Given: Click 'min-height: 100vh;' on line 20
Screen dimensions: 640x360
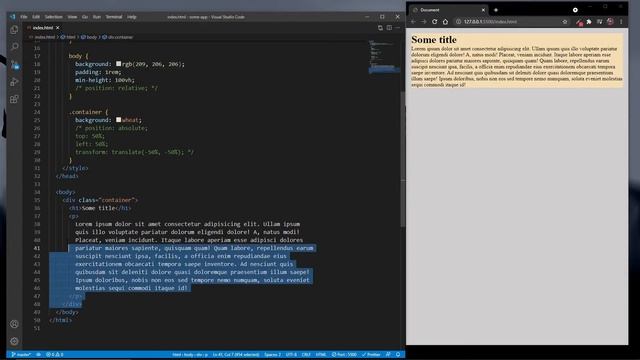Looking at the screenshot, I should (104, 80).
